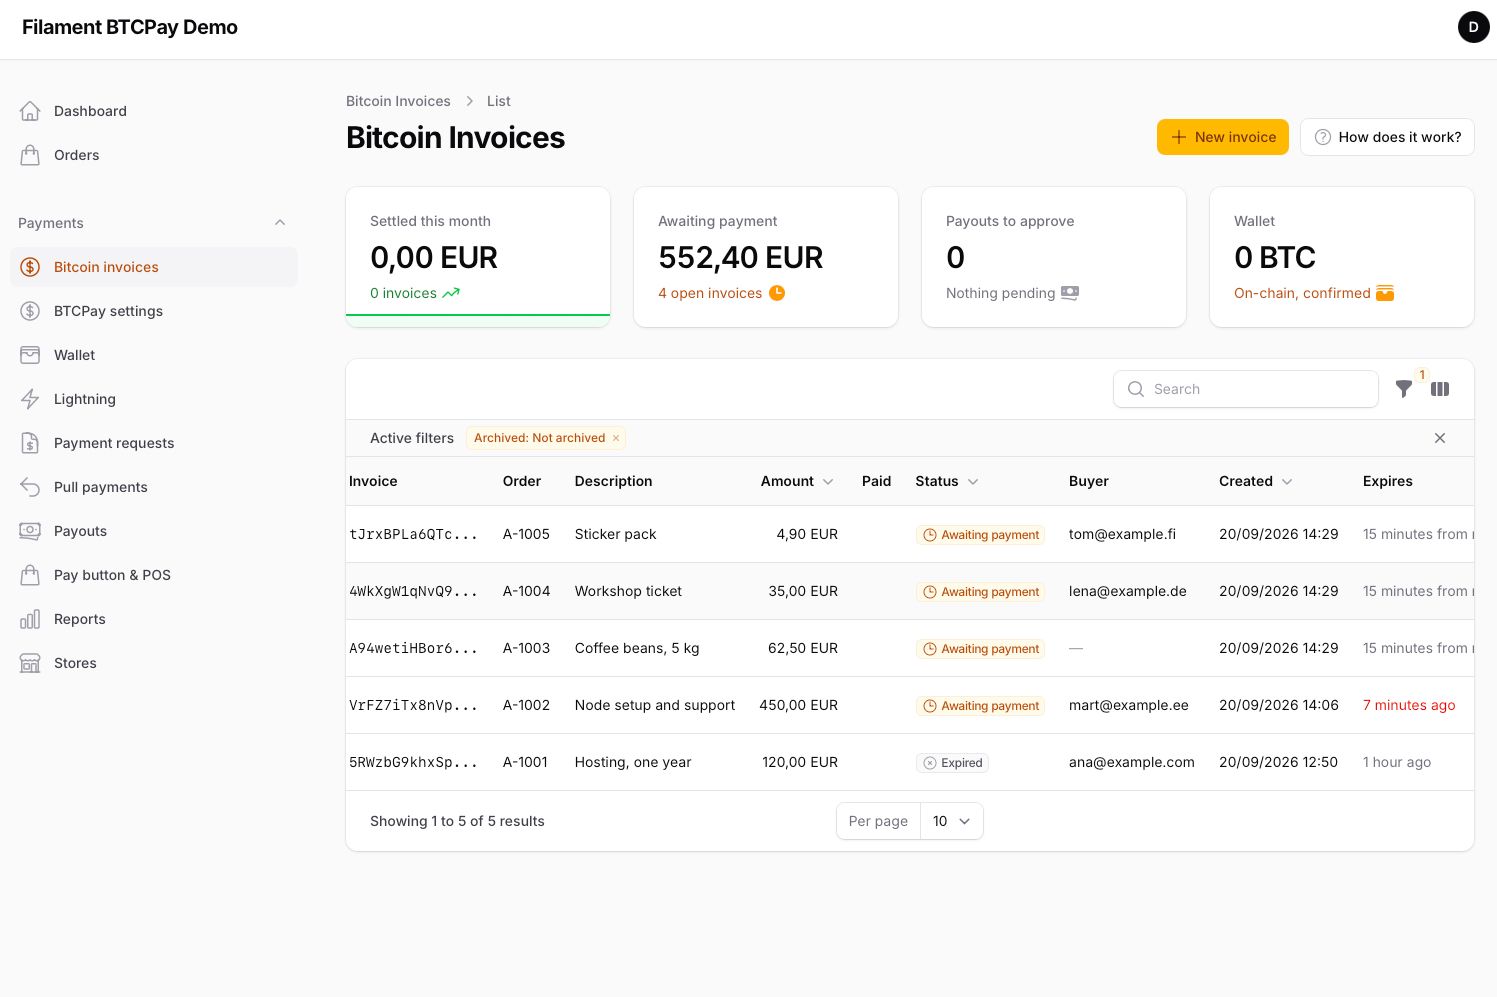The width and height of the screenshot is (1497, 997).
Task: Open Pull payments menu item
Action: pos(154,487)
